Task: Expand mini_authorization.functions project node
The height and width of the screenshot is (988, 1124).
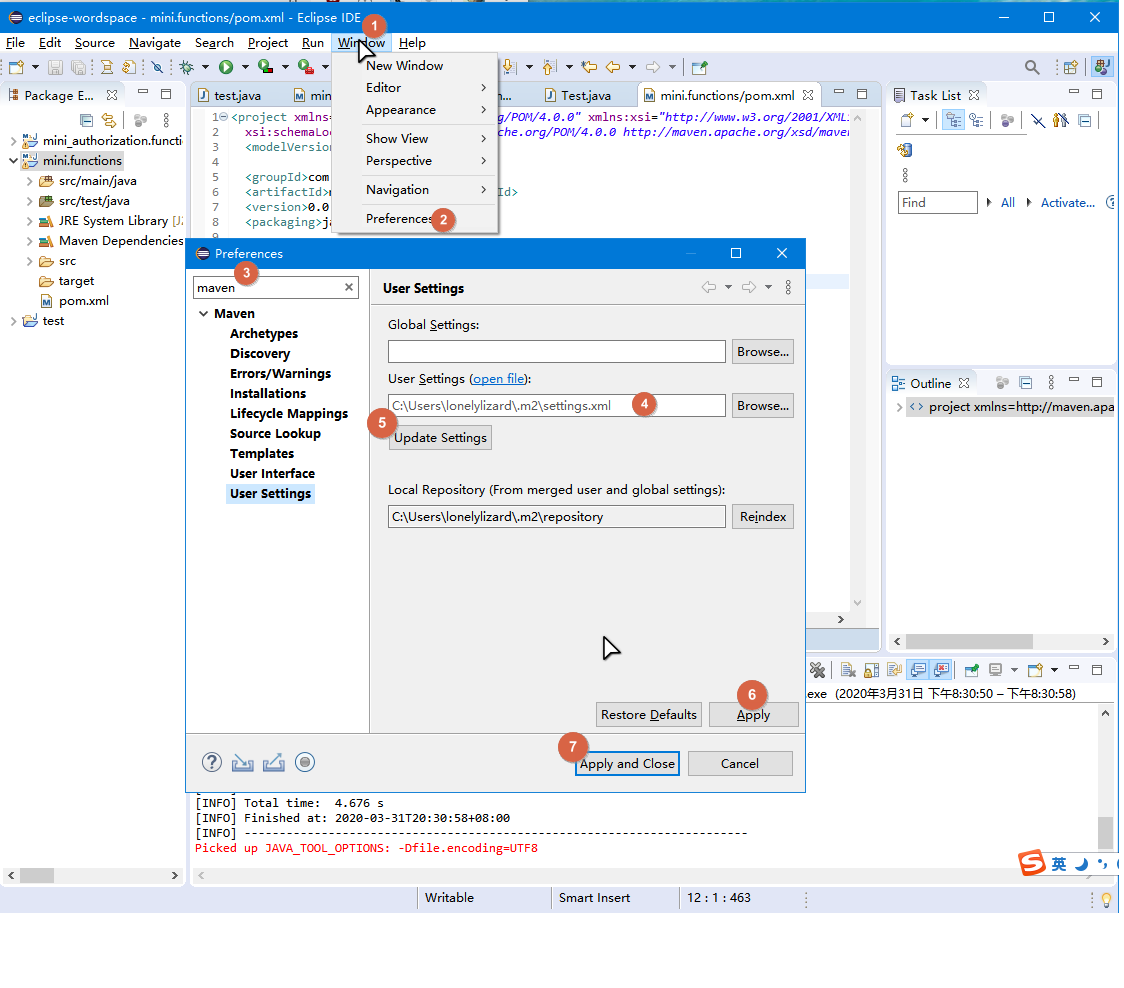Action: click(x=13, y=141)
